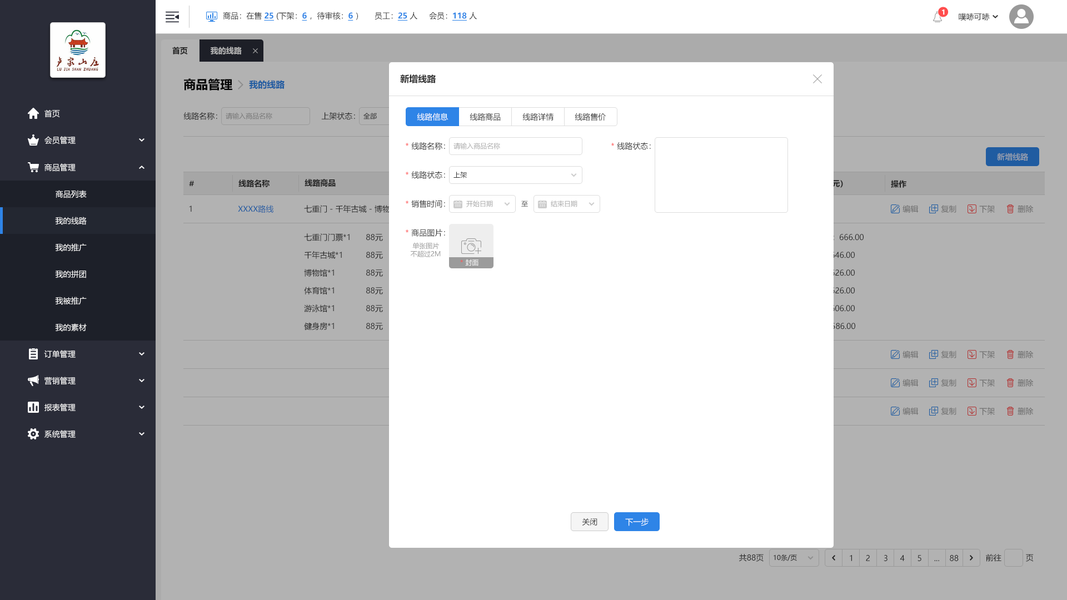Click the large 线路状态 text area
This screenshot has width=1067, height=600.
(x=721, y=175)
